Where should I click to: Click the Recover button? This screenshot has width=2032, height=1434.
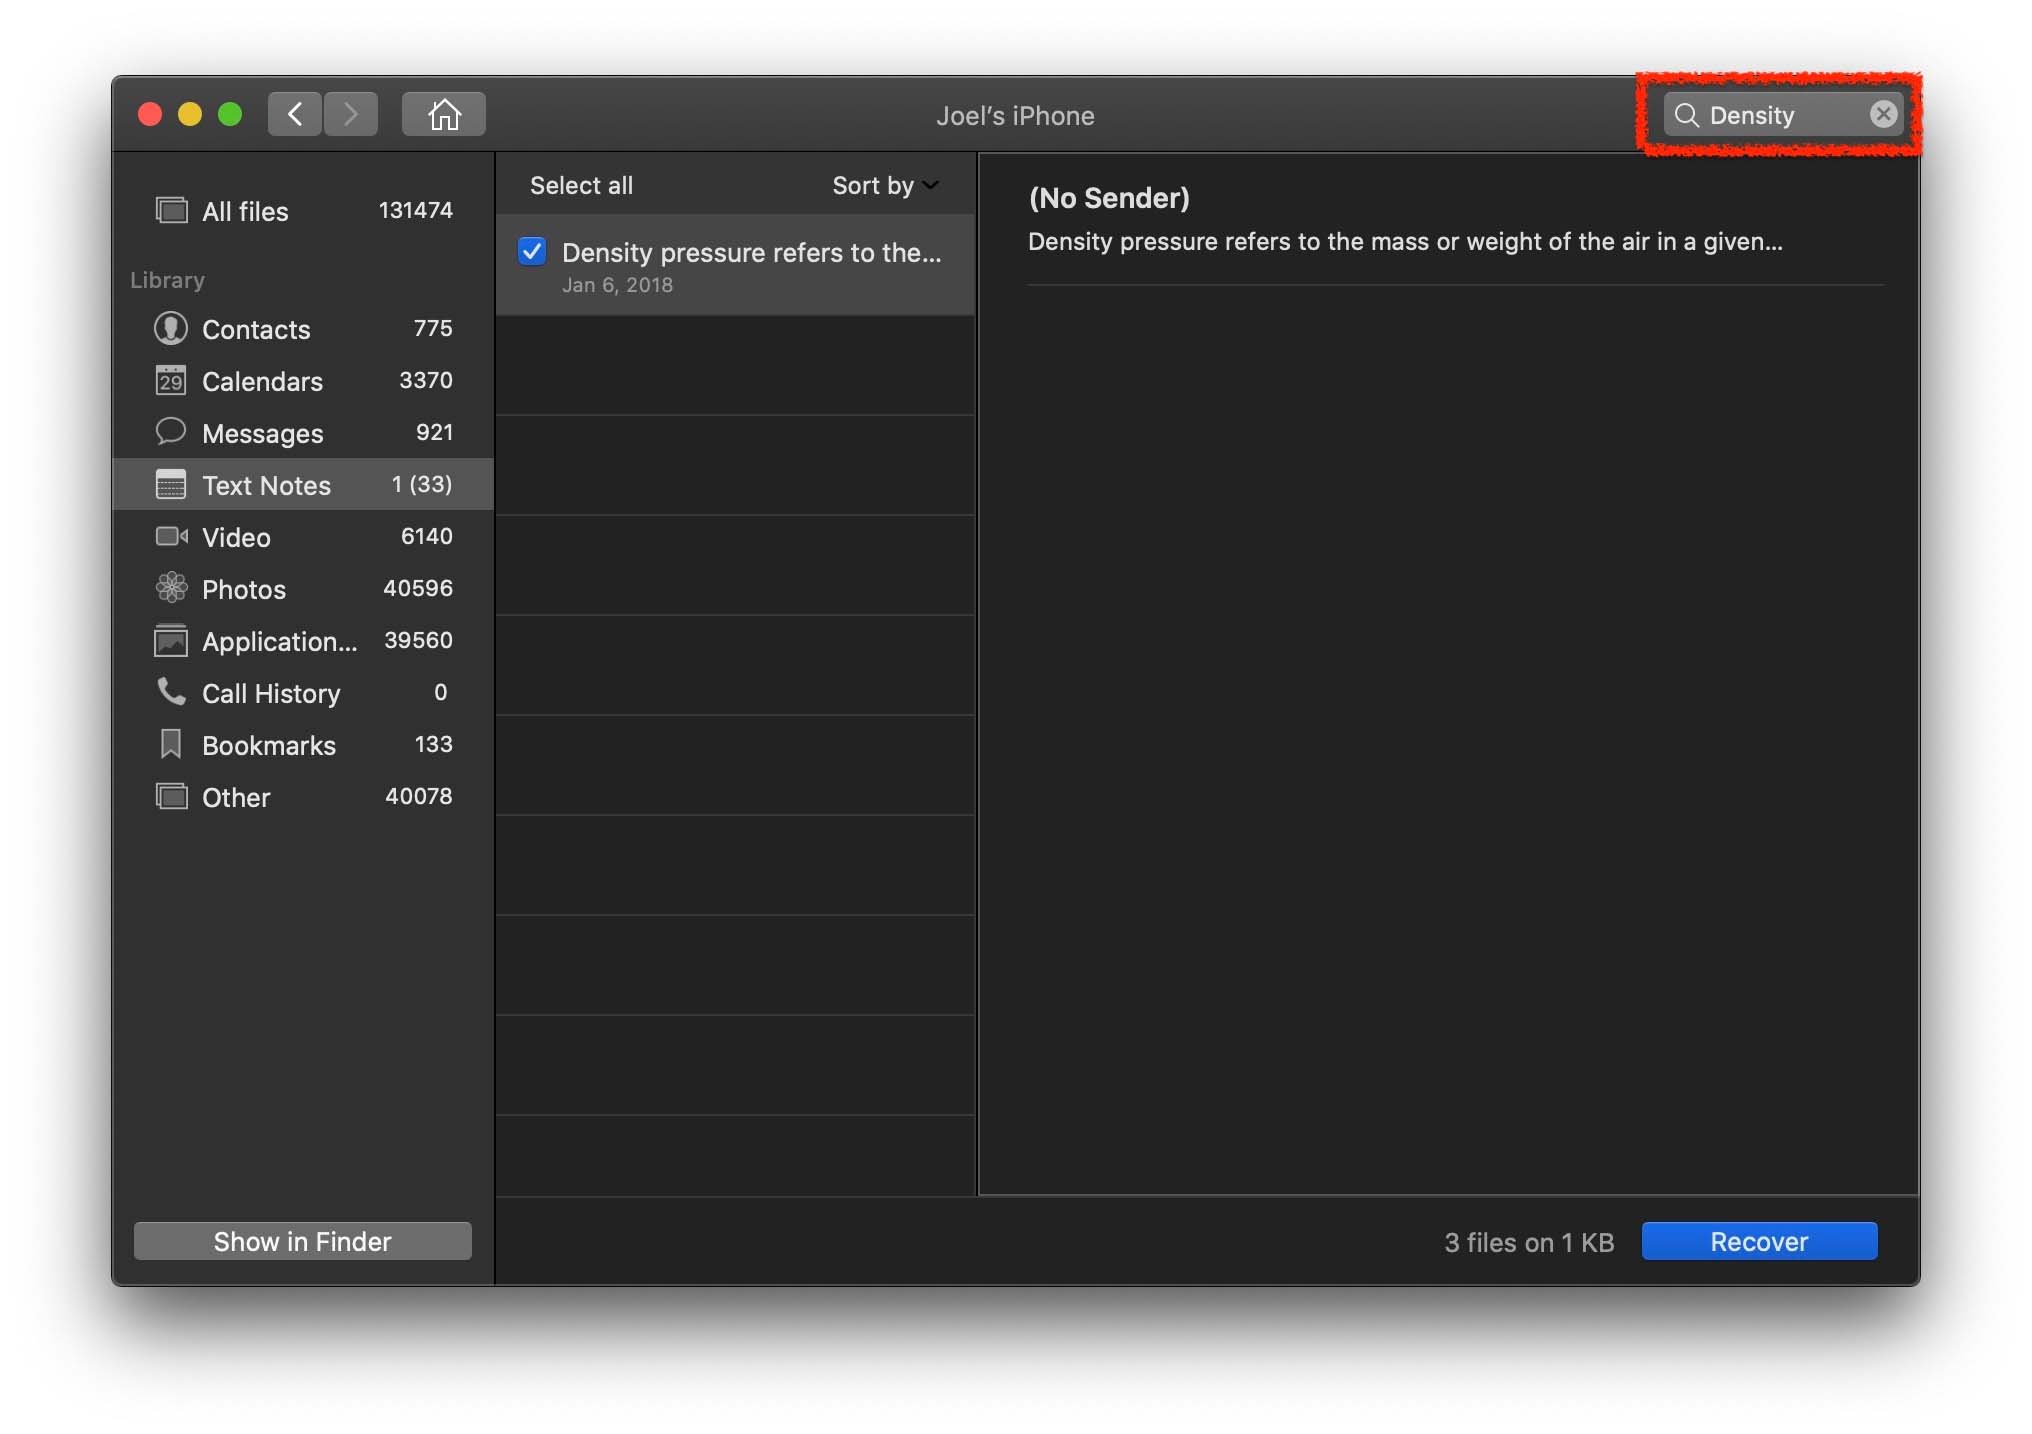[x=1757, y=1240]
